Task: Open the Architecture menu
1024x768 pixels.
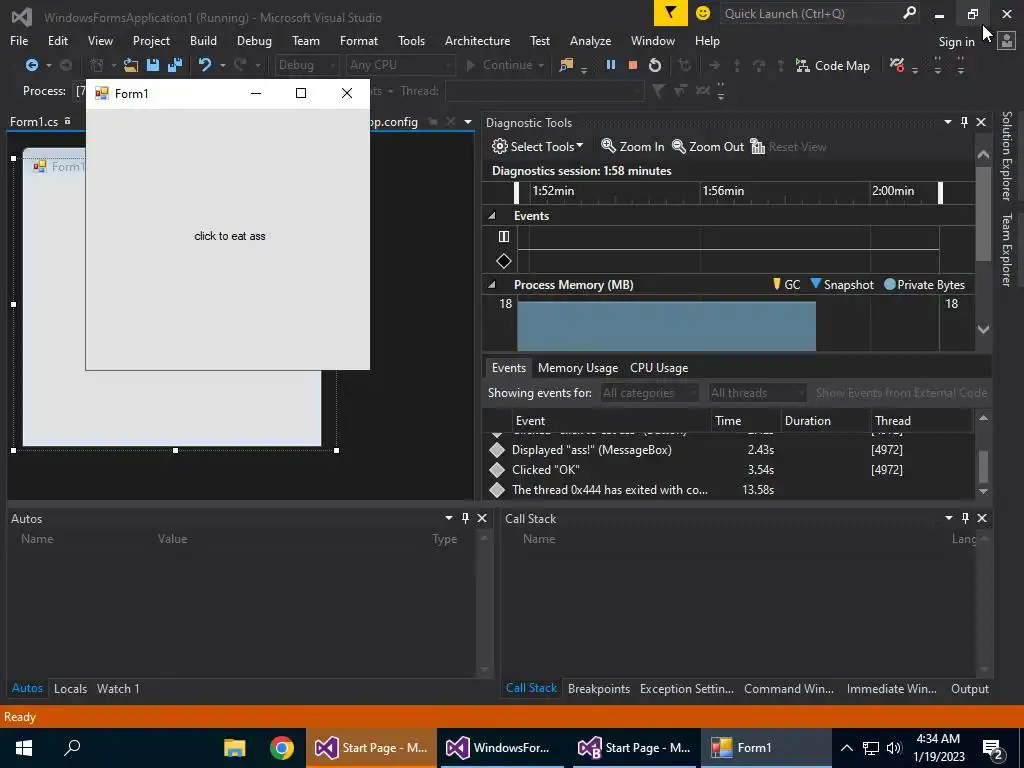Action: point(477,40)
